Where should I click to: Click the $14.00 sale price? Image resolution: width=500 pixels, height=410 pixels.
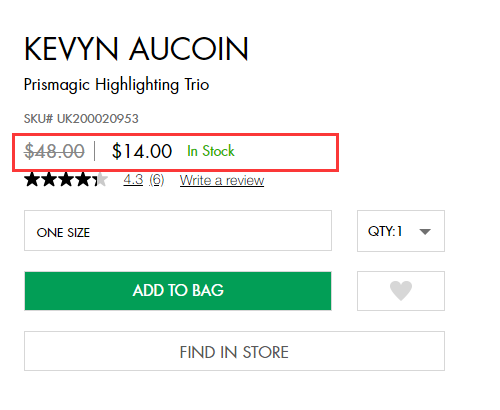coord(142,151)
